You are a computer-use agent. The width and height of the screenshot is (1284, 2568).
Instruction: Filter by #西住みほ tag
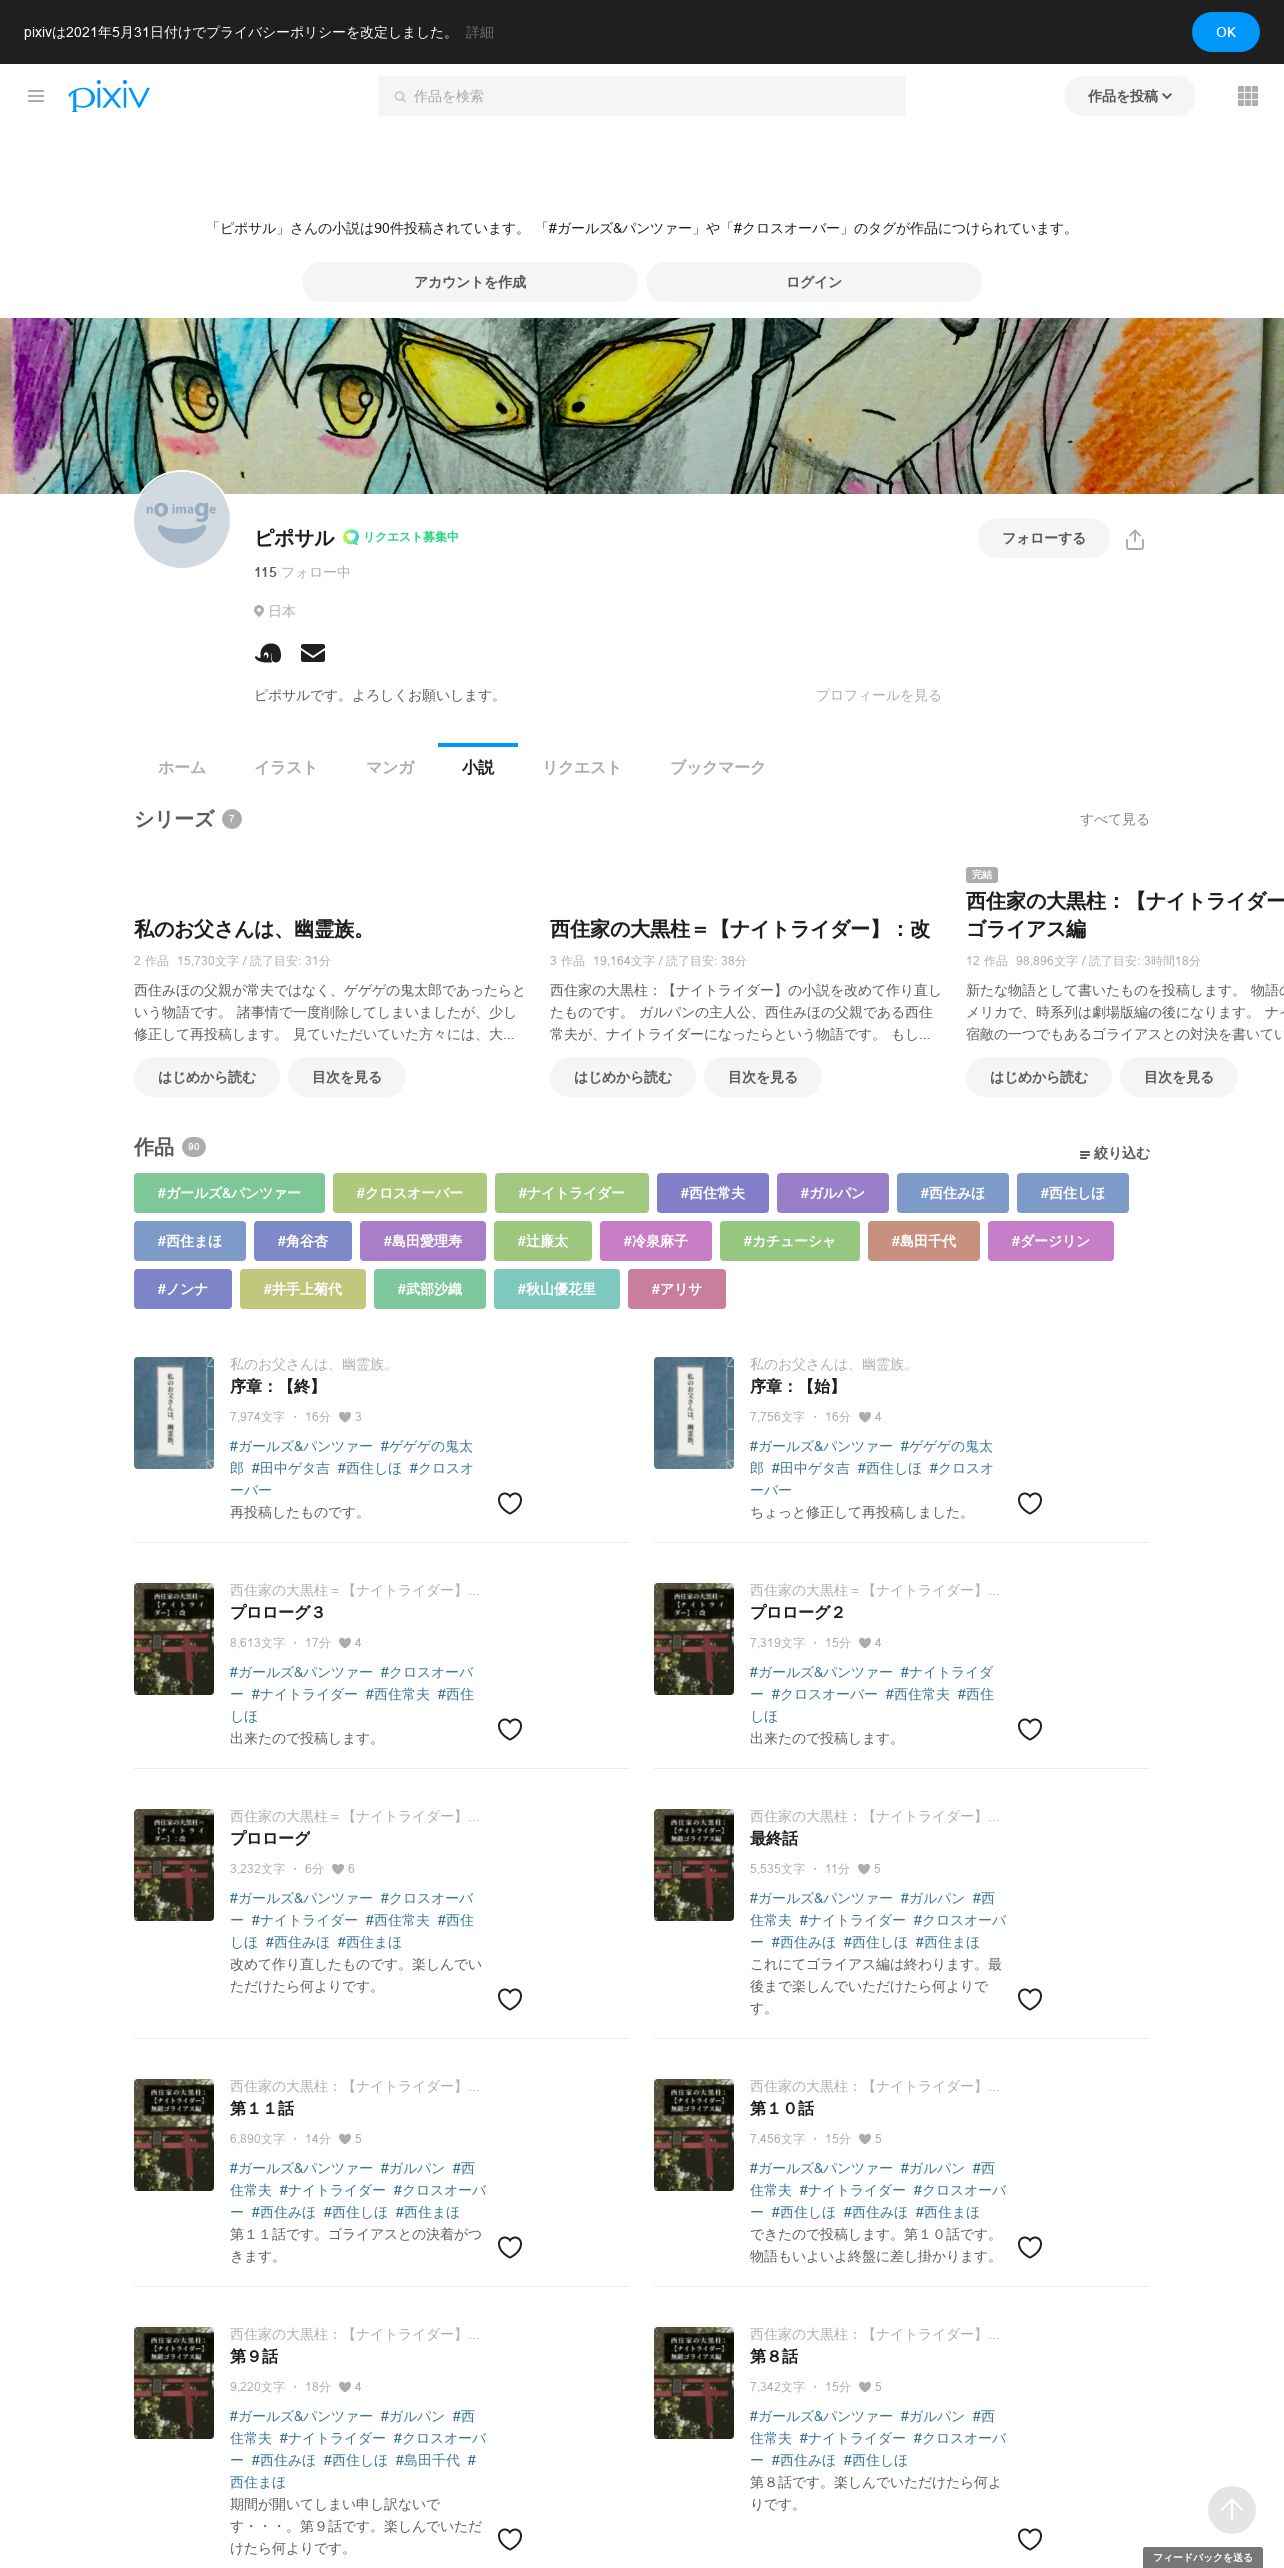click(953, 1193)
